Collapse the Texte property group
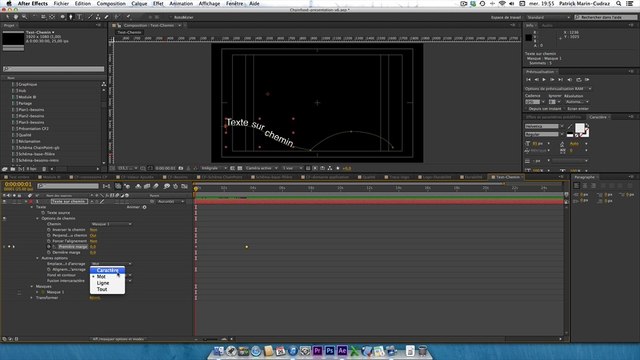Image resolution: width=640 pixels, height=360 pixels. point(32,207)
